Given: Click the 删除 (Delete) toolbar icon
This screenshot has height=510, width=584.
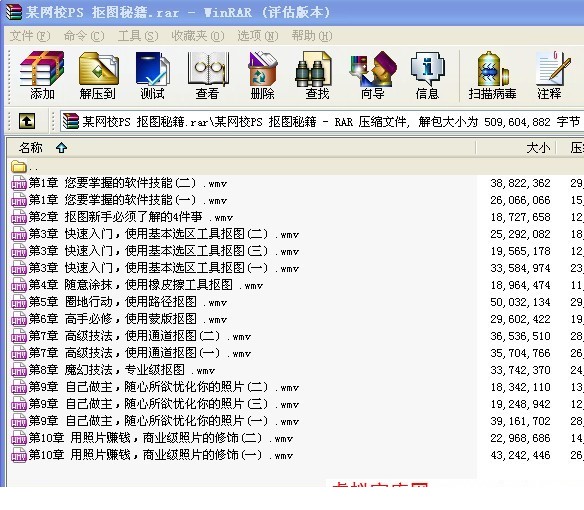Looking at the screenshot, I should [263, 76].
